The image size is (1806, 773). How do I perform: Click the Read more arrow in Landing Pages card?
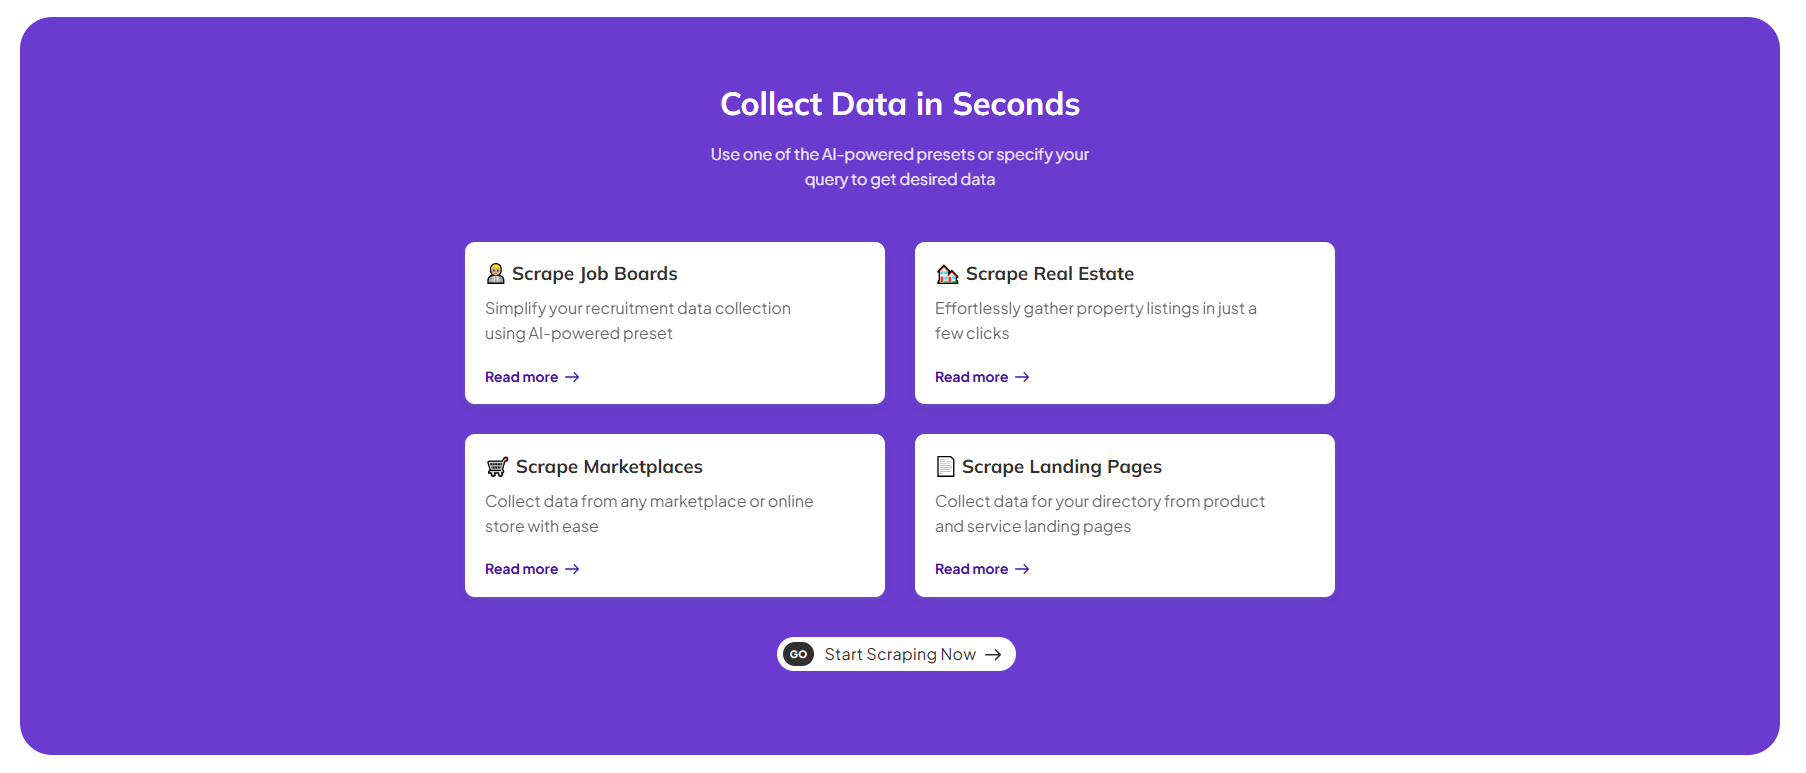[1022, 569]
